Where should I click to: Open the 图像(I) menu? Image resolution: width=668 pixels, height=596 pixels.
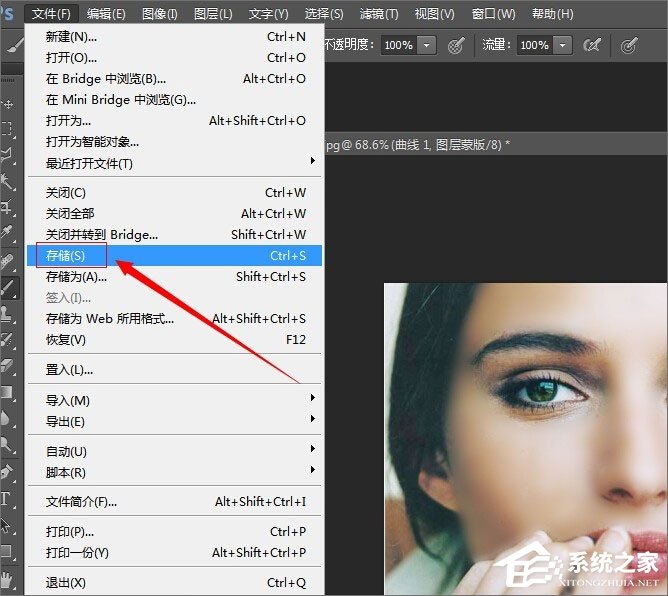click(x=160, y=14)
